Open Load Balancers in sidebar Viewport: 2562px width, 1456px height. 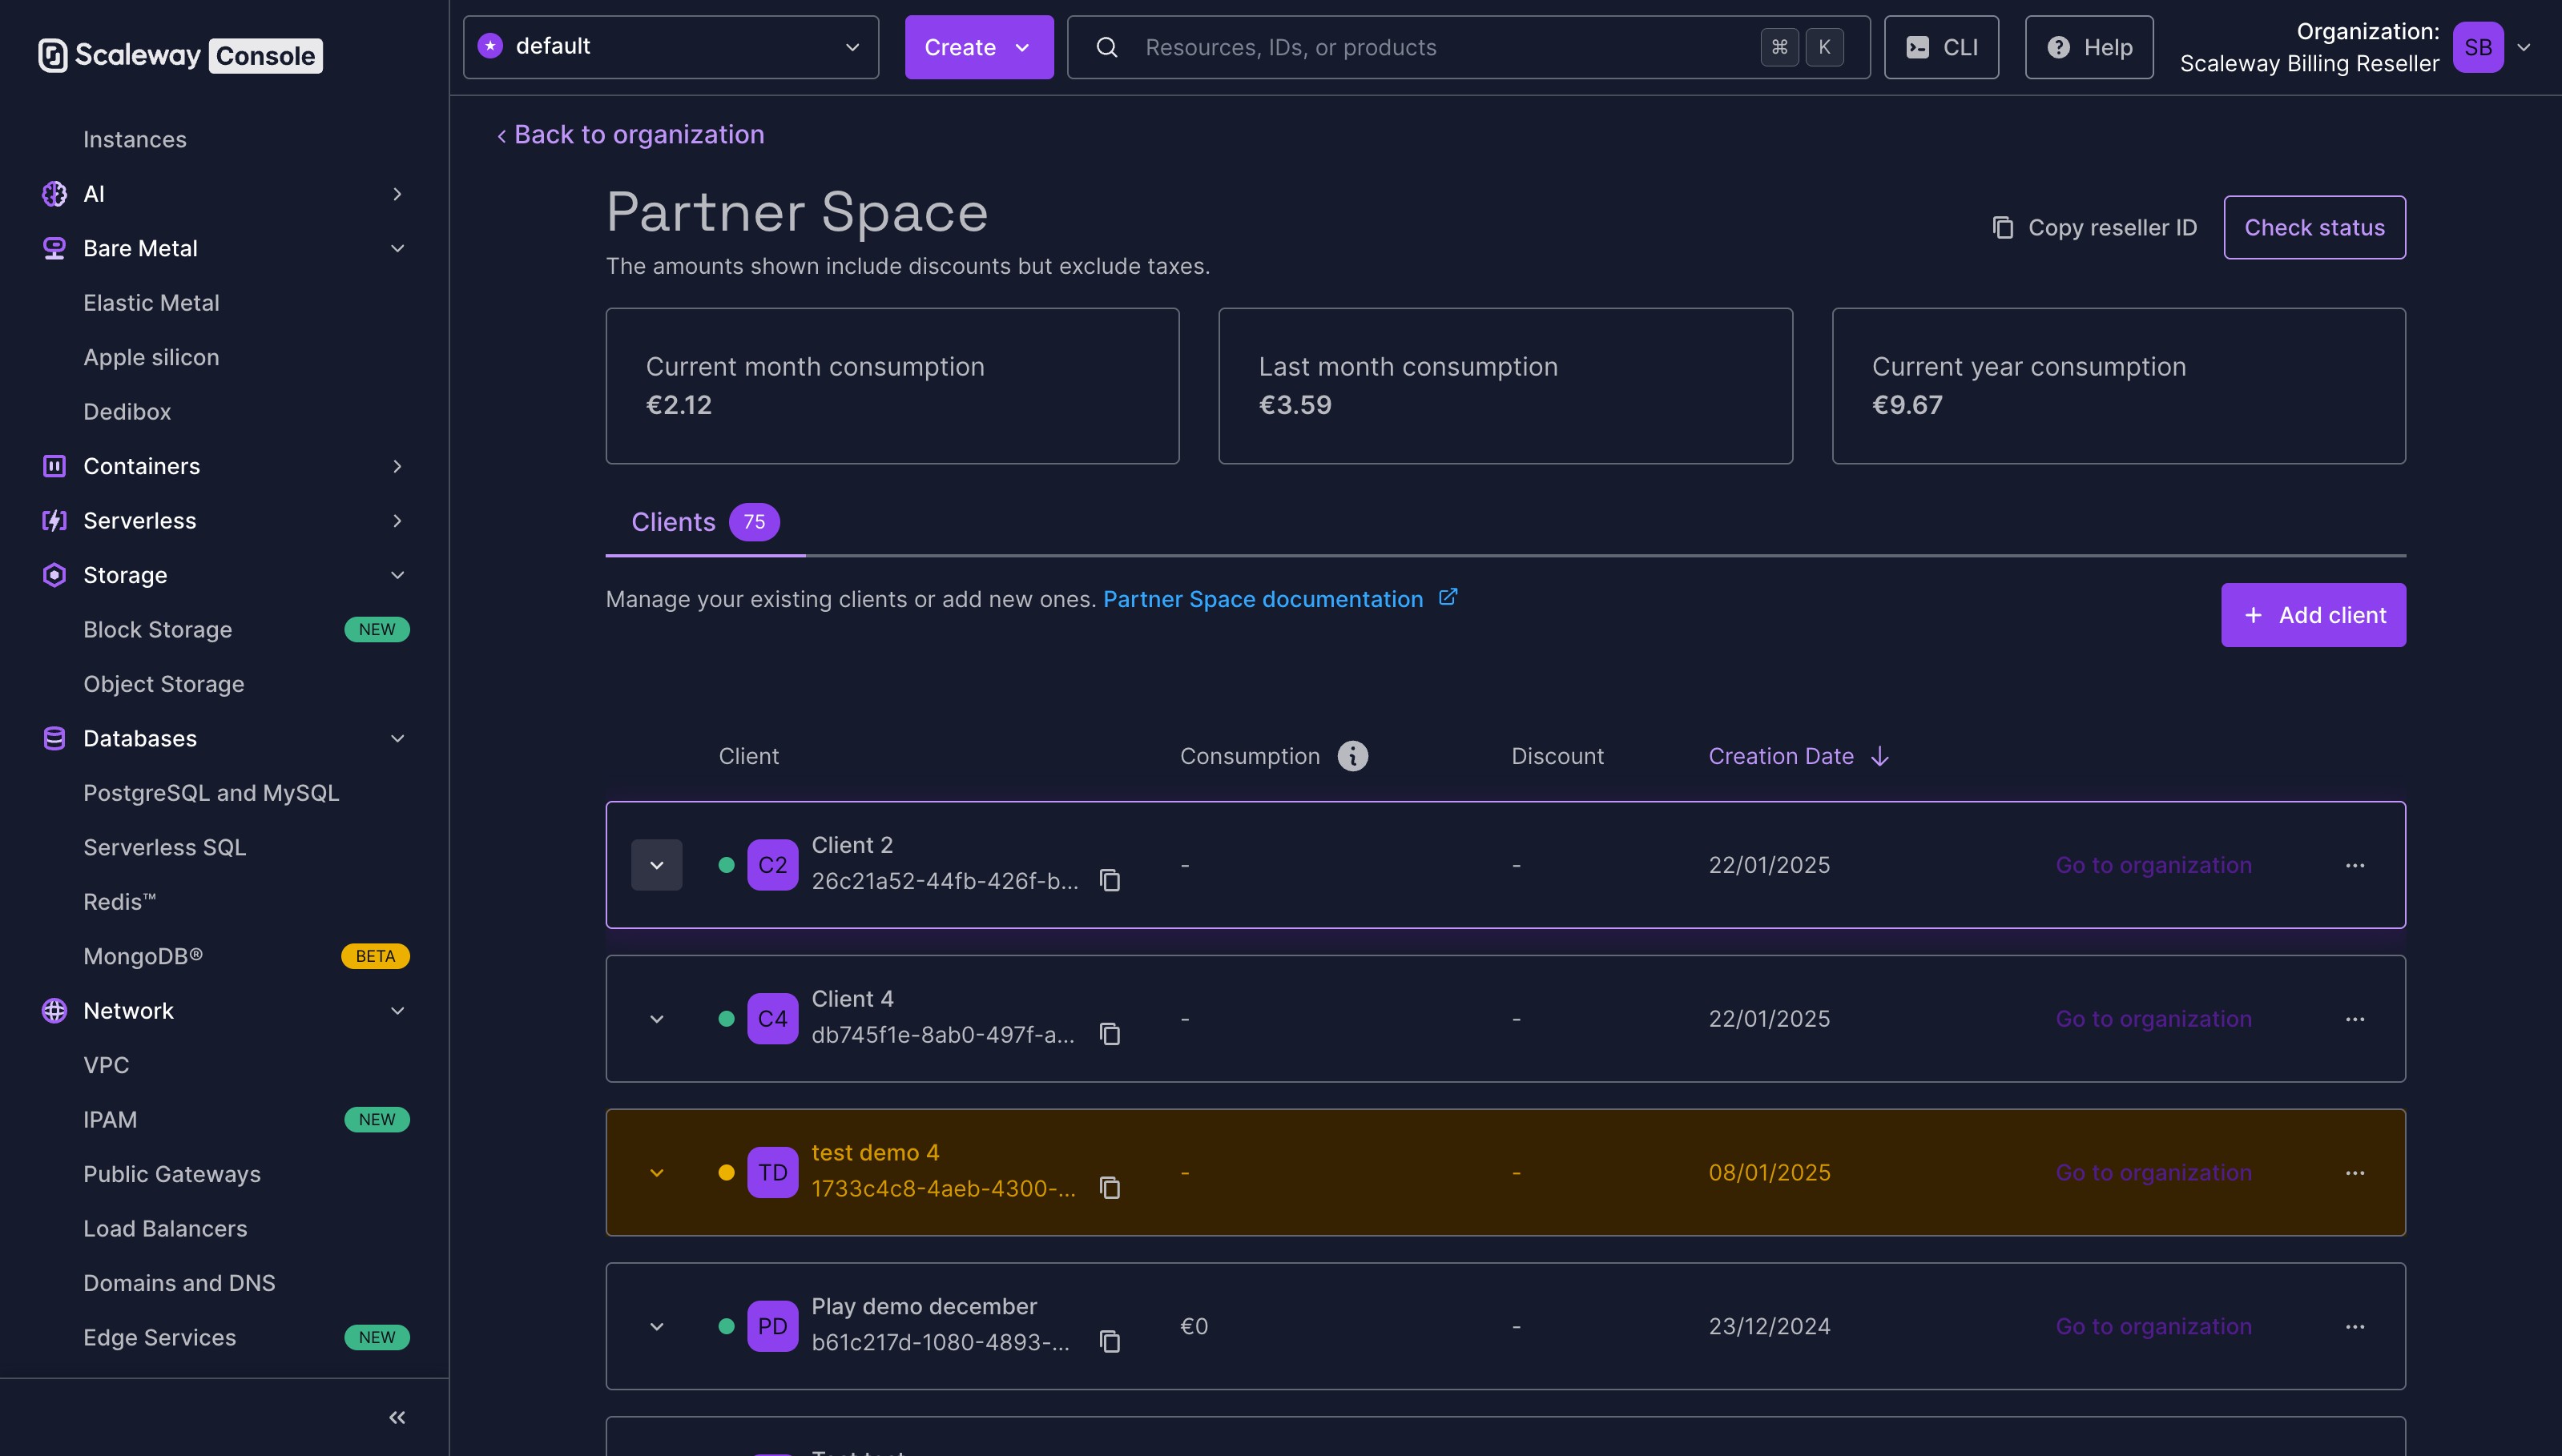165,1228
